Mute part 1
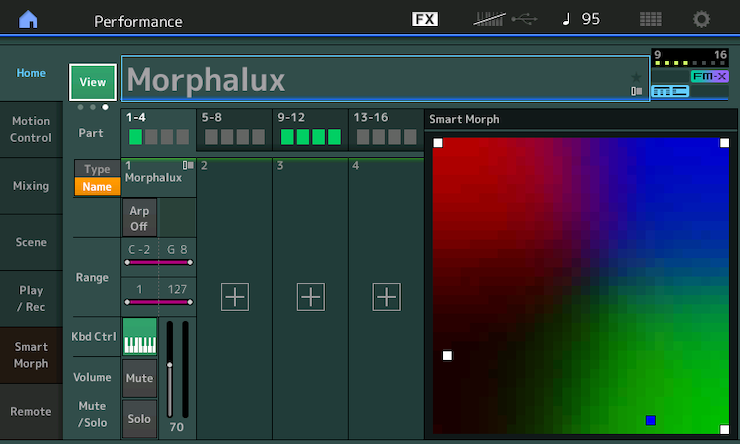This screenshot has height=444, width=740. (x=140, y=378)
